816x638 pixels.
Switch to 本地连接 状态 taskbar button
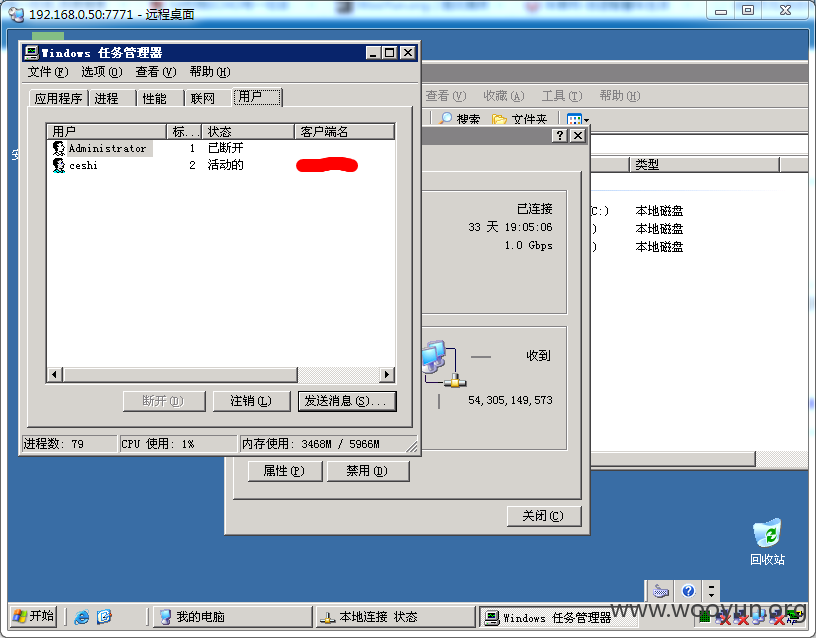pos(395,617)
